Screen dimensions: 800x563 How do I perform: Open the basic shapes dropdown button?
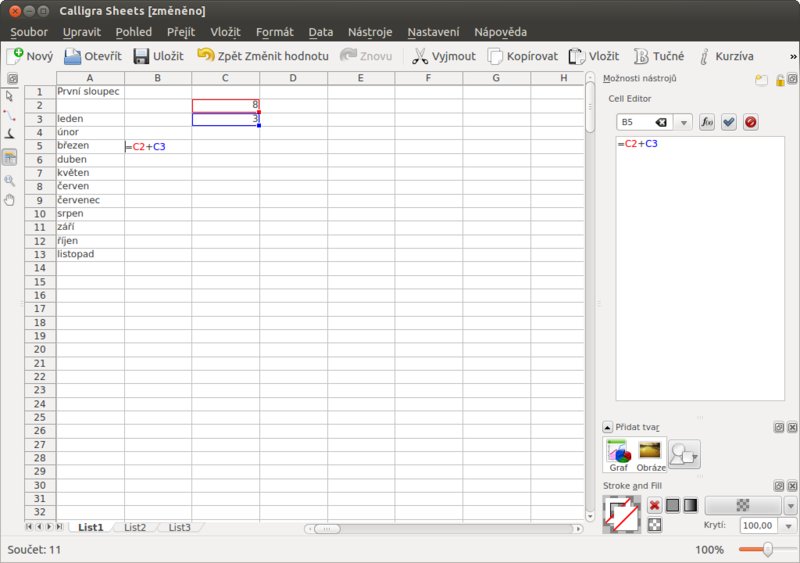[684, 454]
